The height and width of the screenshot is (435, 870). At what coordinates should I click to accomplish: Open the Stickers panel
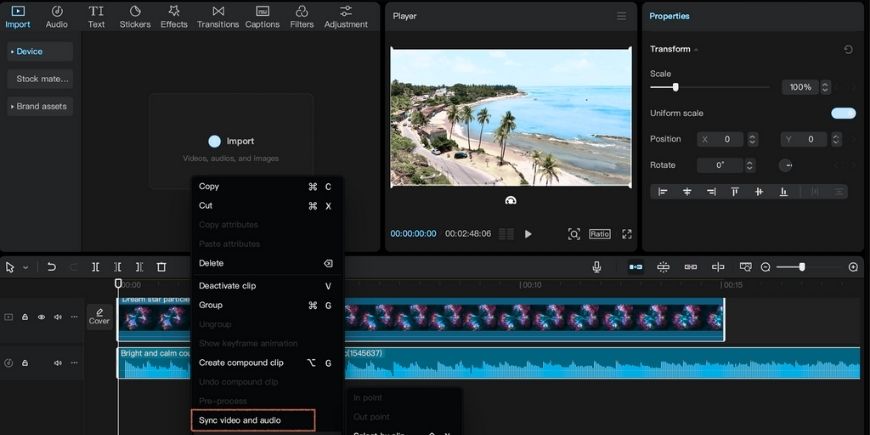click(135, 17)
